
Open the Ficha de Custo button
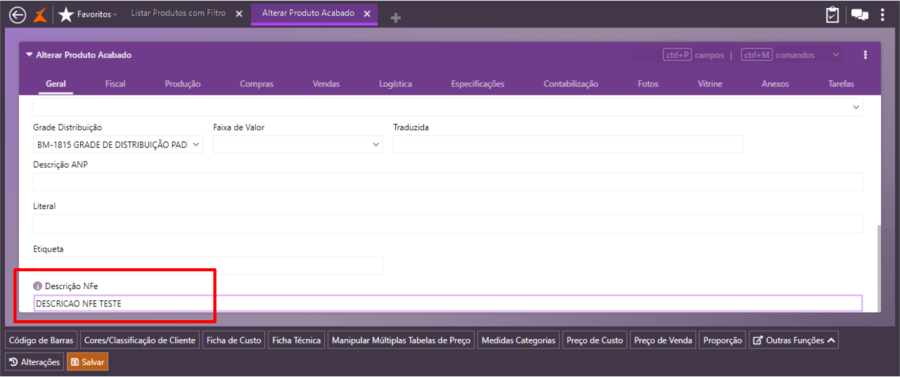234,340
